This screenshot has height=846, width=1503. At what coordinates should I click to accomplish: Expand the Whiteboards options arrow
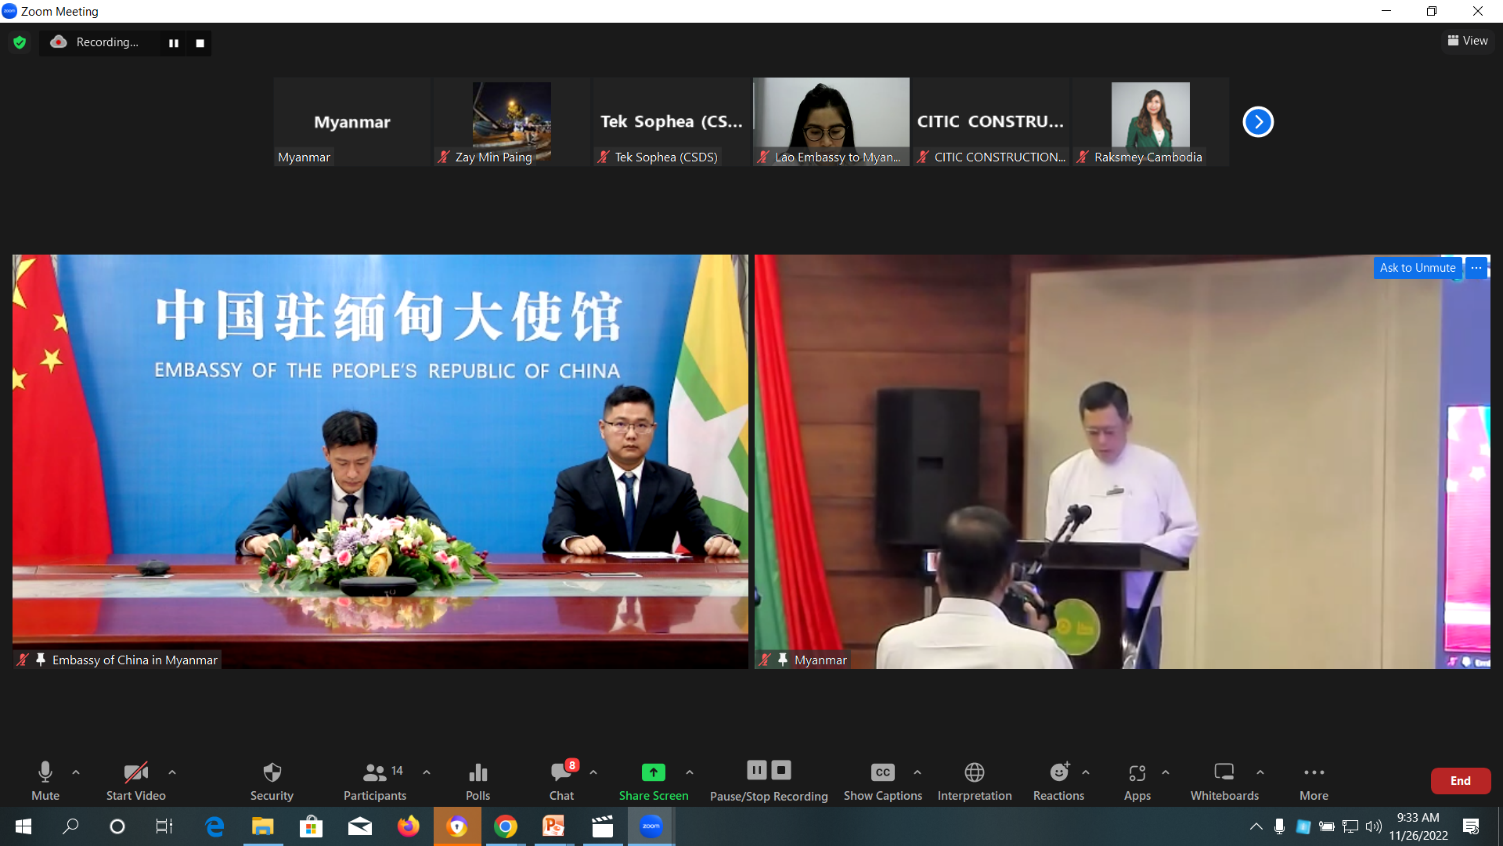[1260, 772]
